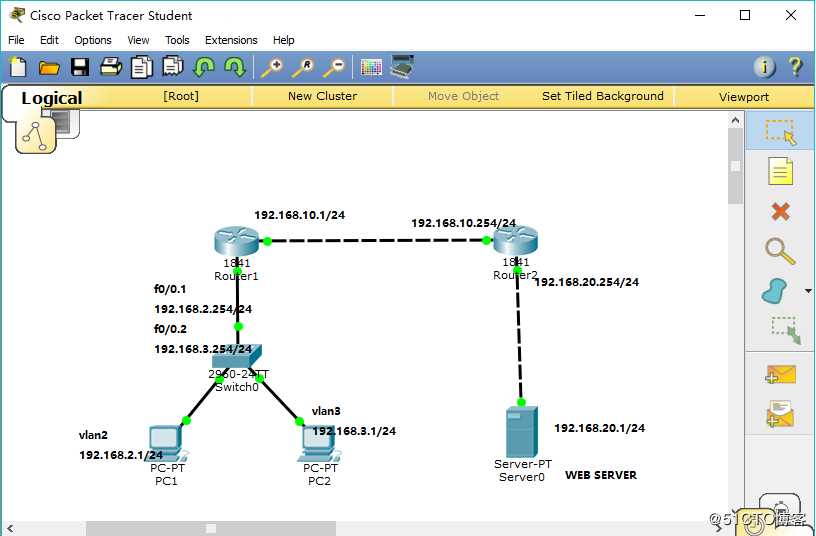Image resolution: width=816 pixels, height=536 pixels.
Task: Click the Network Information icon
Action: pyautogui.click(x=764, y=67)
